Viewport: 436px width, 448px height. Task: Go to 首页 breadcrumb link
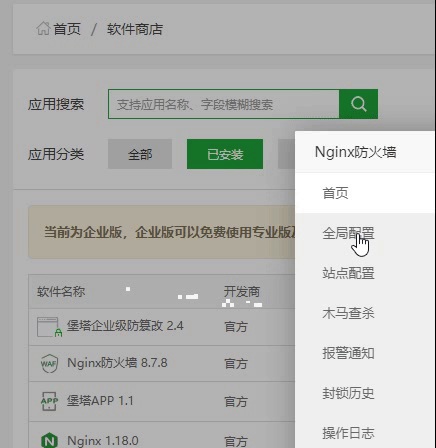tap(67, 29)
